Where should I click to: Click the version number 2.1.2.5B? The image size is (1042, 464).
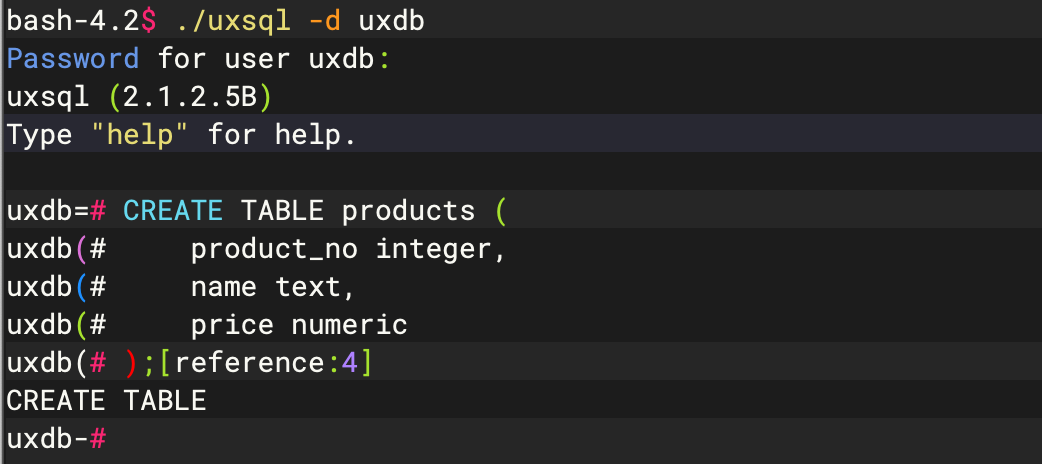click(189, 97)
